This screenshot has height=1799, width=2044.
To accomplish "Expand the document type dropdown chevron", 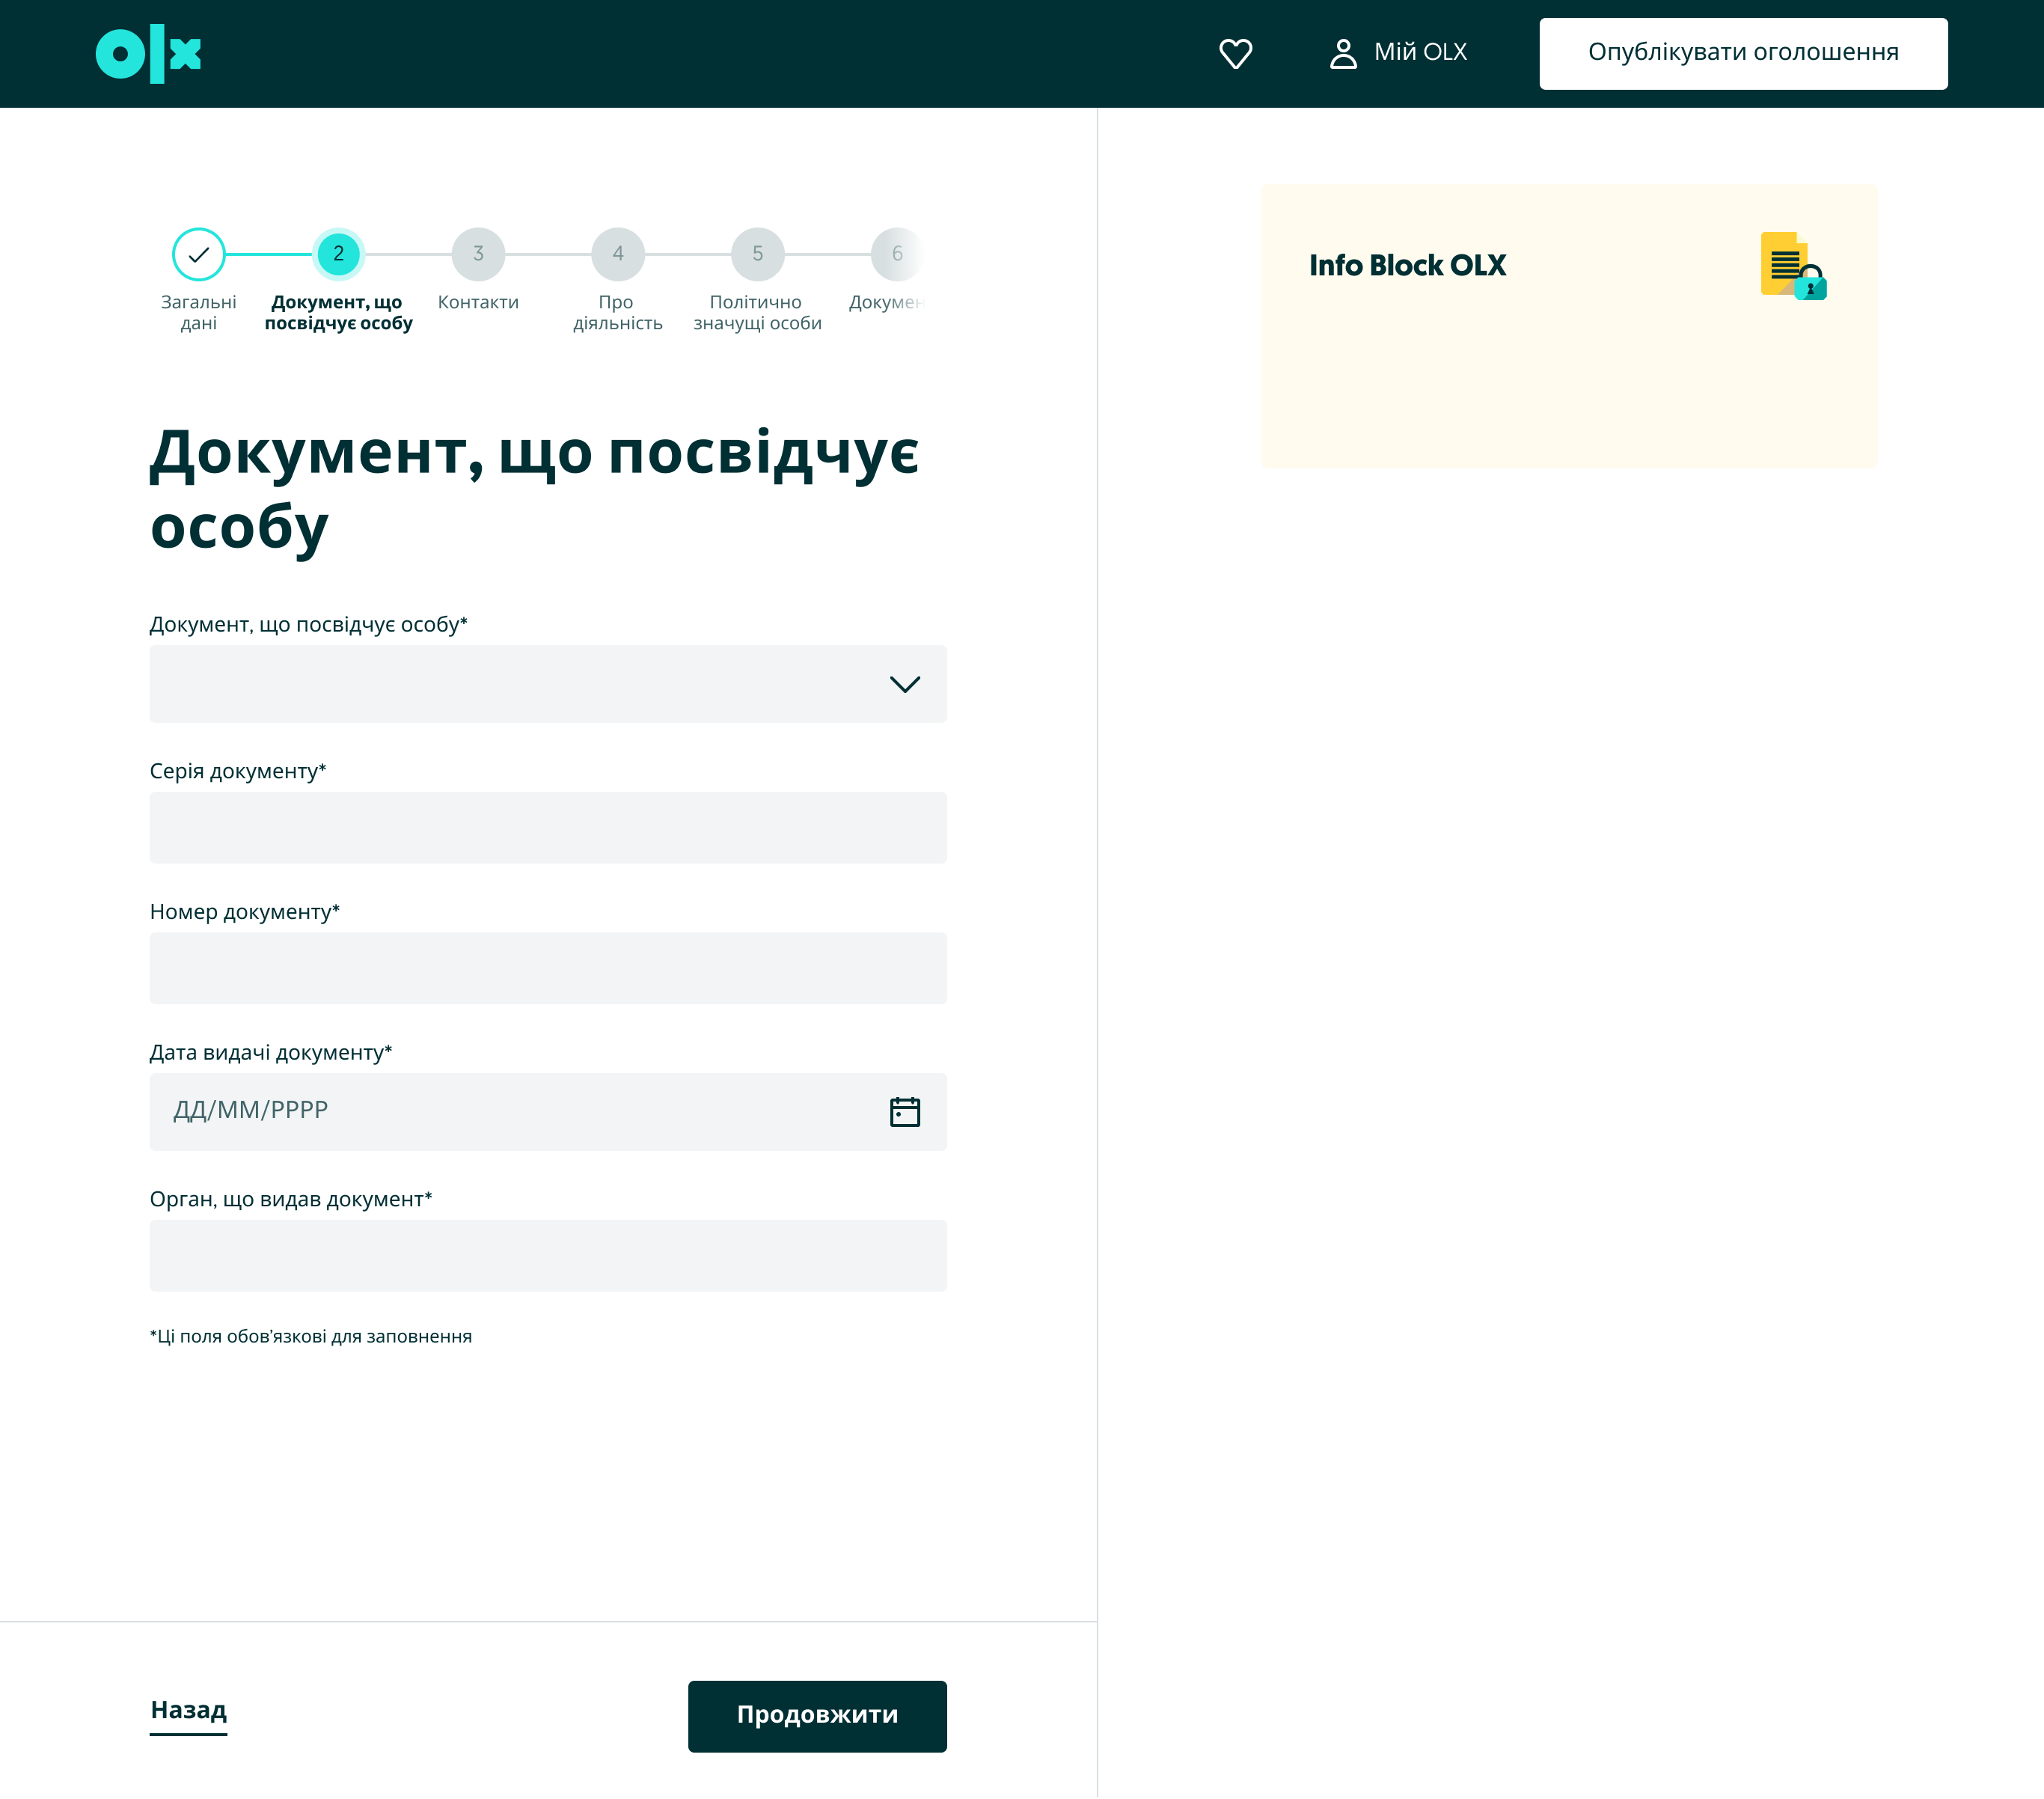I will pos(904,684).
